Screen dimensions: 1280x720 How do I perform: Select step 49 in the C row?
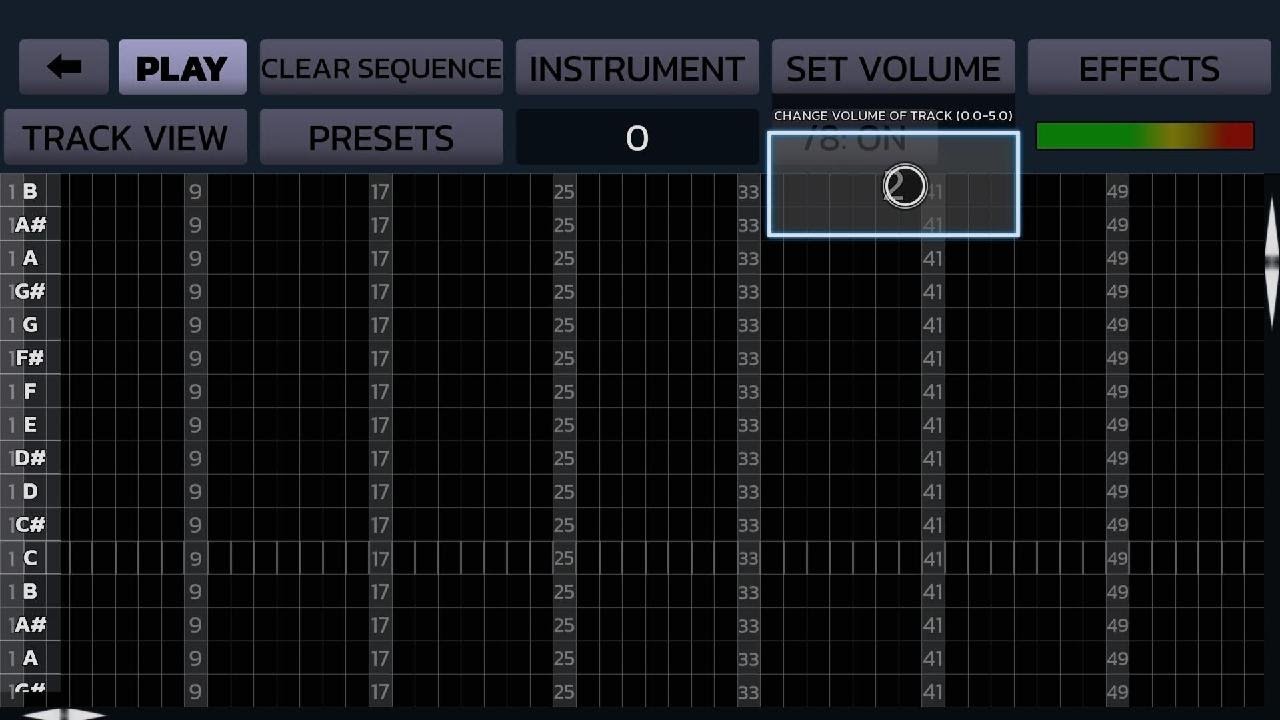pyautogui.click(x=1117, y=558)
